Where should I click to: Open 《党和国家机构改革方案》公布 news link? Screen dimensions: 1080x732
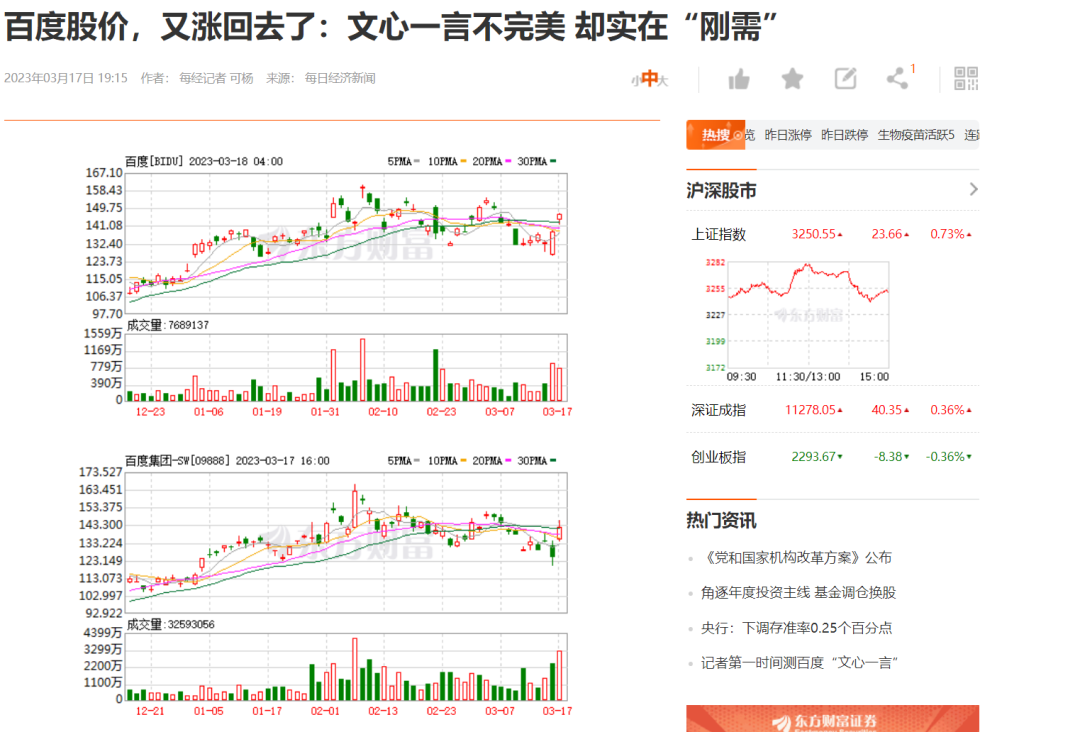(x=796, y=558)
